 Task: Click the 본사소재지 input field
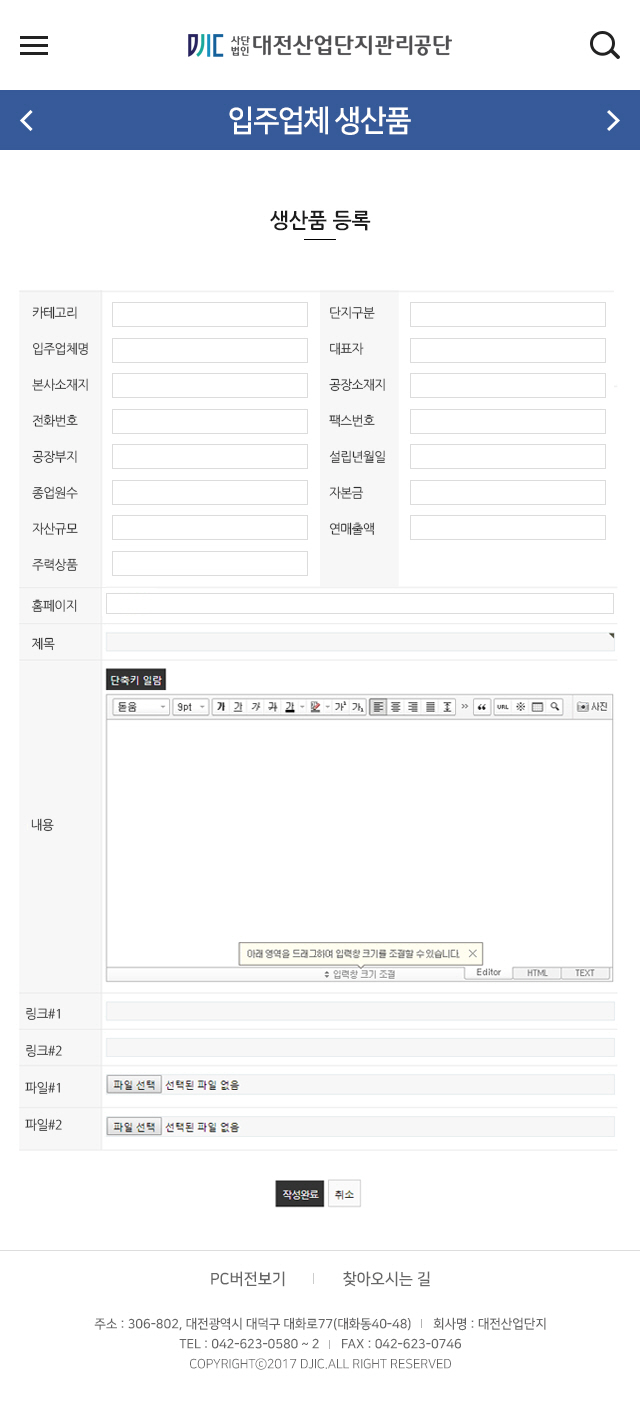coord(210,386)
